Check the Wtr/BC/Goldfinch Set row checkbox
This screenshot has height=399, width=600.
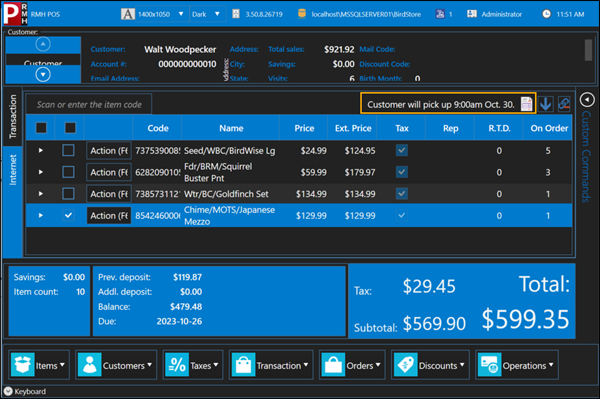pyautogui.click(x=68, y=194)
